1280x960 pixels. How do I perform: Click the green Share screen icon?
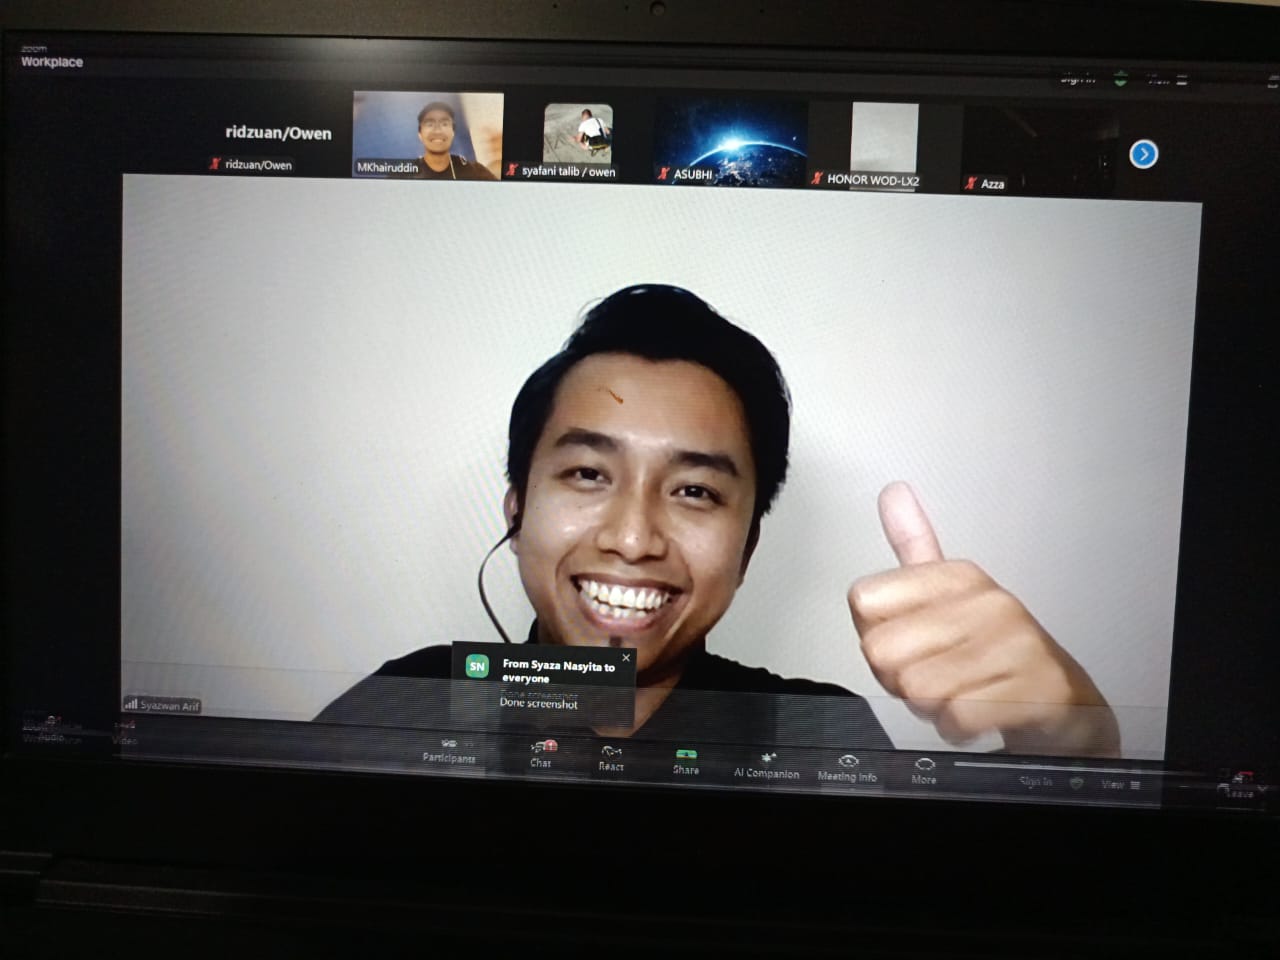tap(686, 759)
